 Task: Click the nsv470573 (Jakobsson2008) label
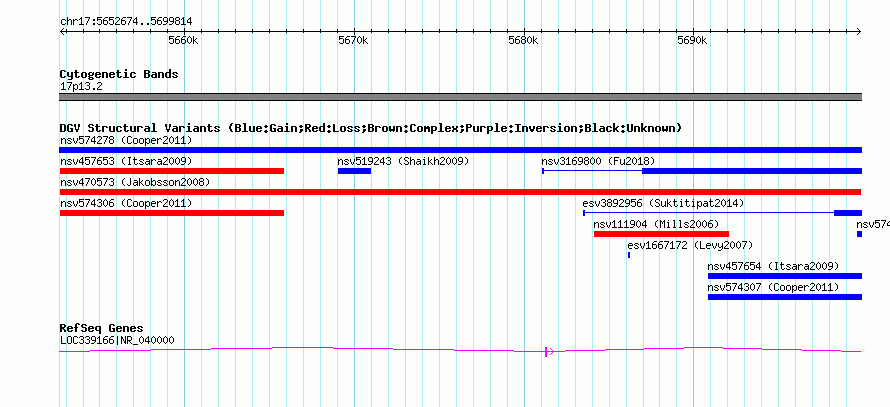(x=135, y=182)
